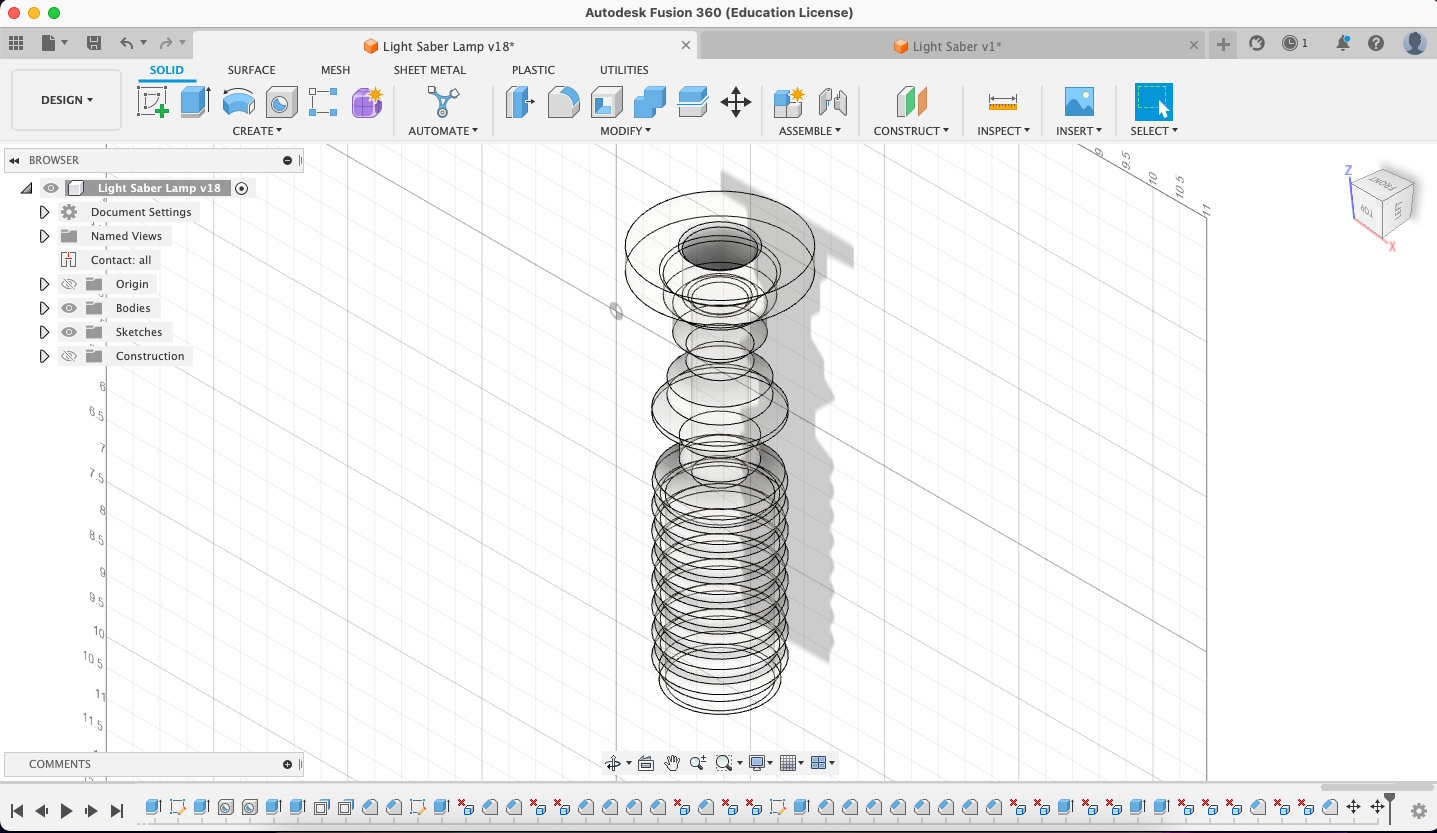Activate the Extrude tool

click(x=194, y=101)
